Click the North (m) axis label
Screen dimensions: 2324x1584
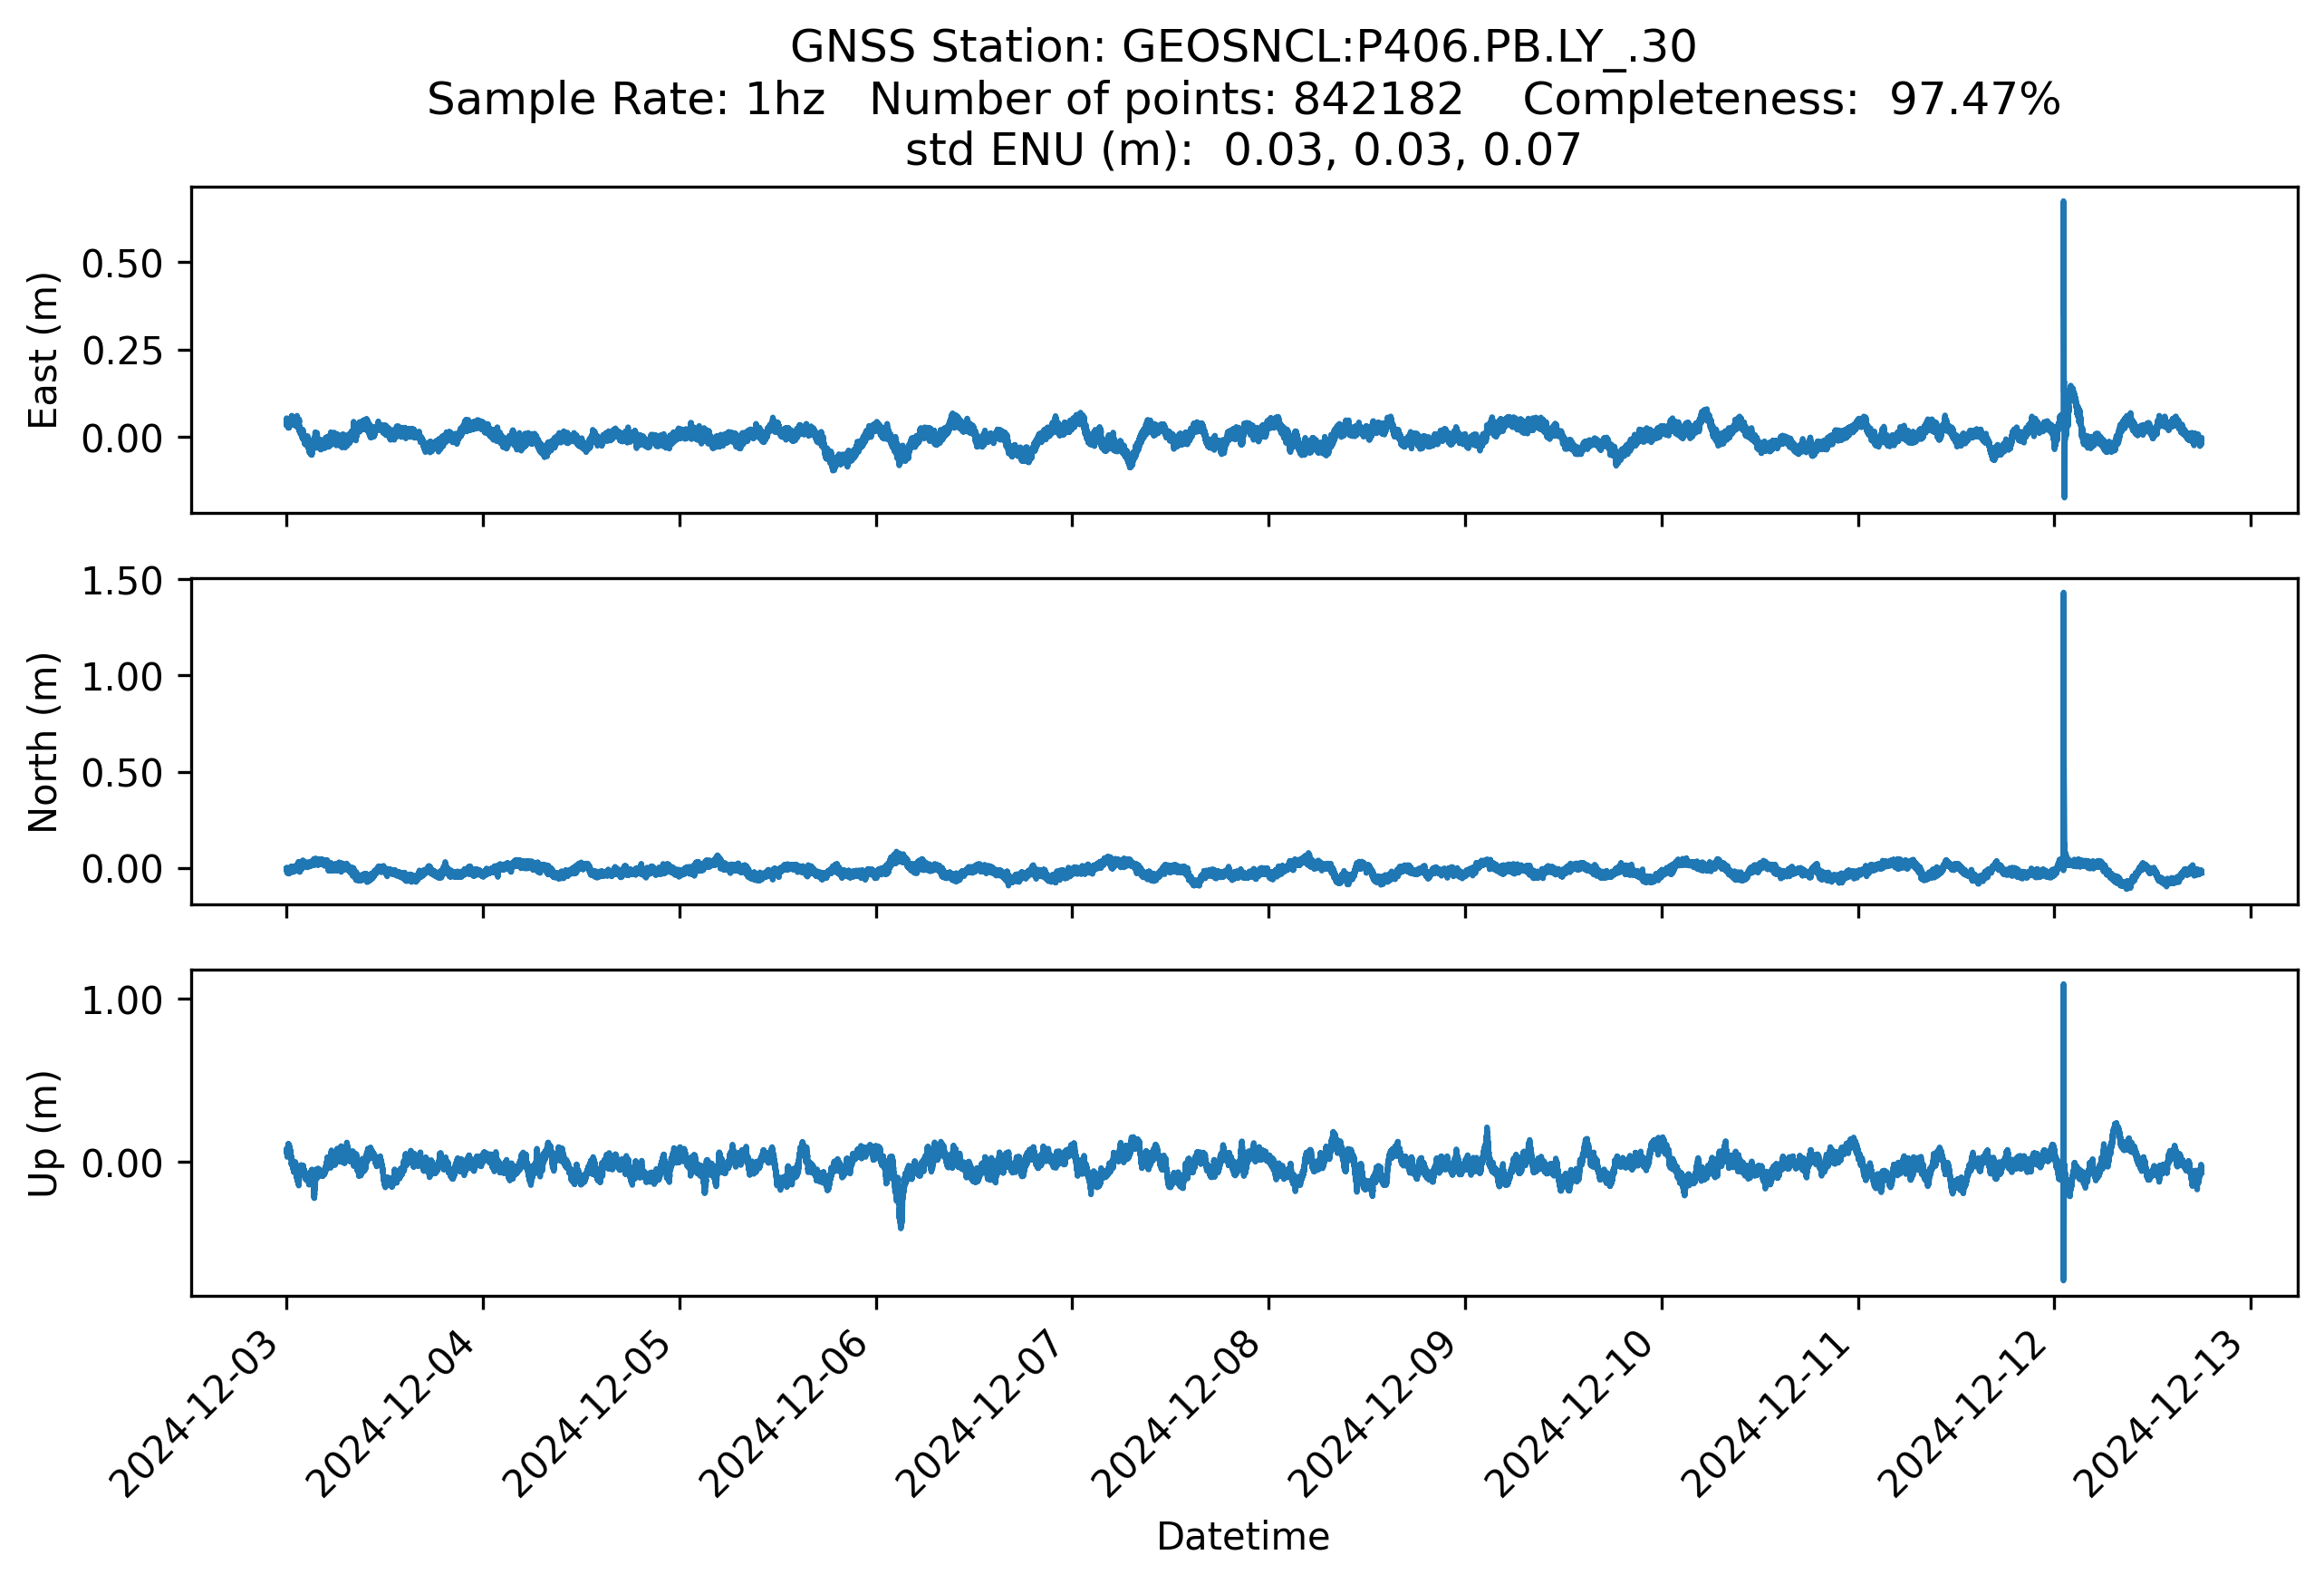click(43, 742)
